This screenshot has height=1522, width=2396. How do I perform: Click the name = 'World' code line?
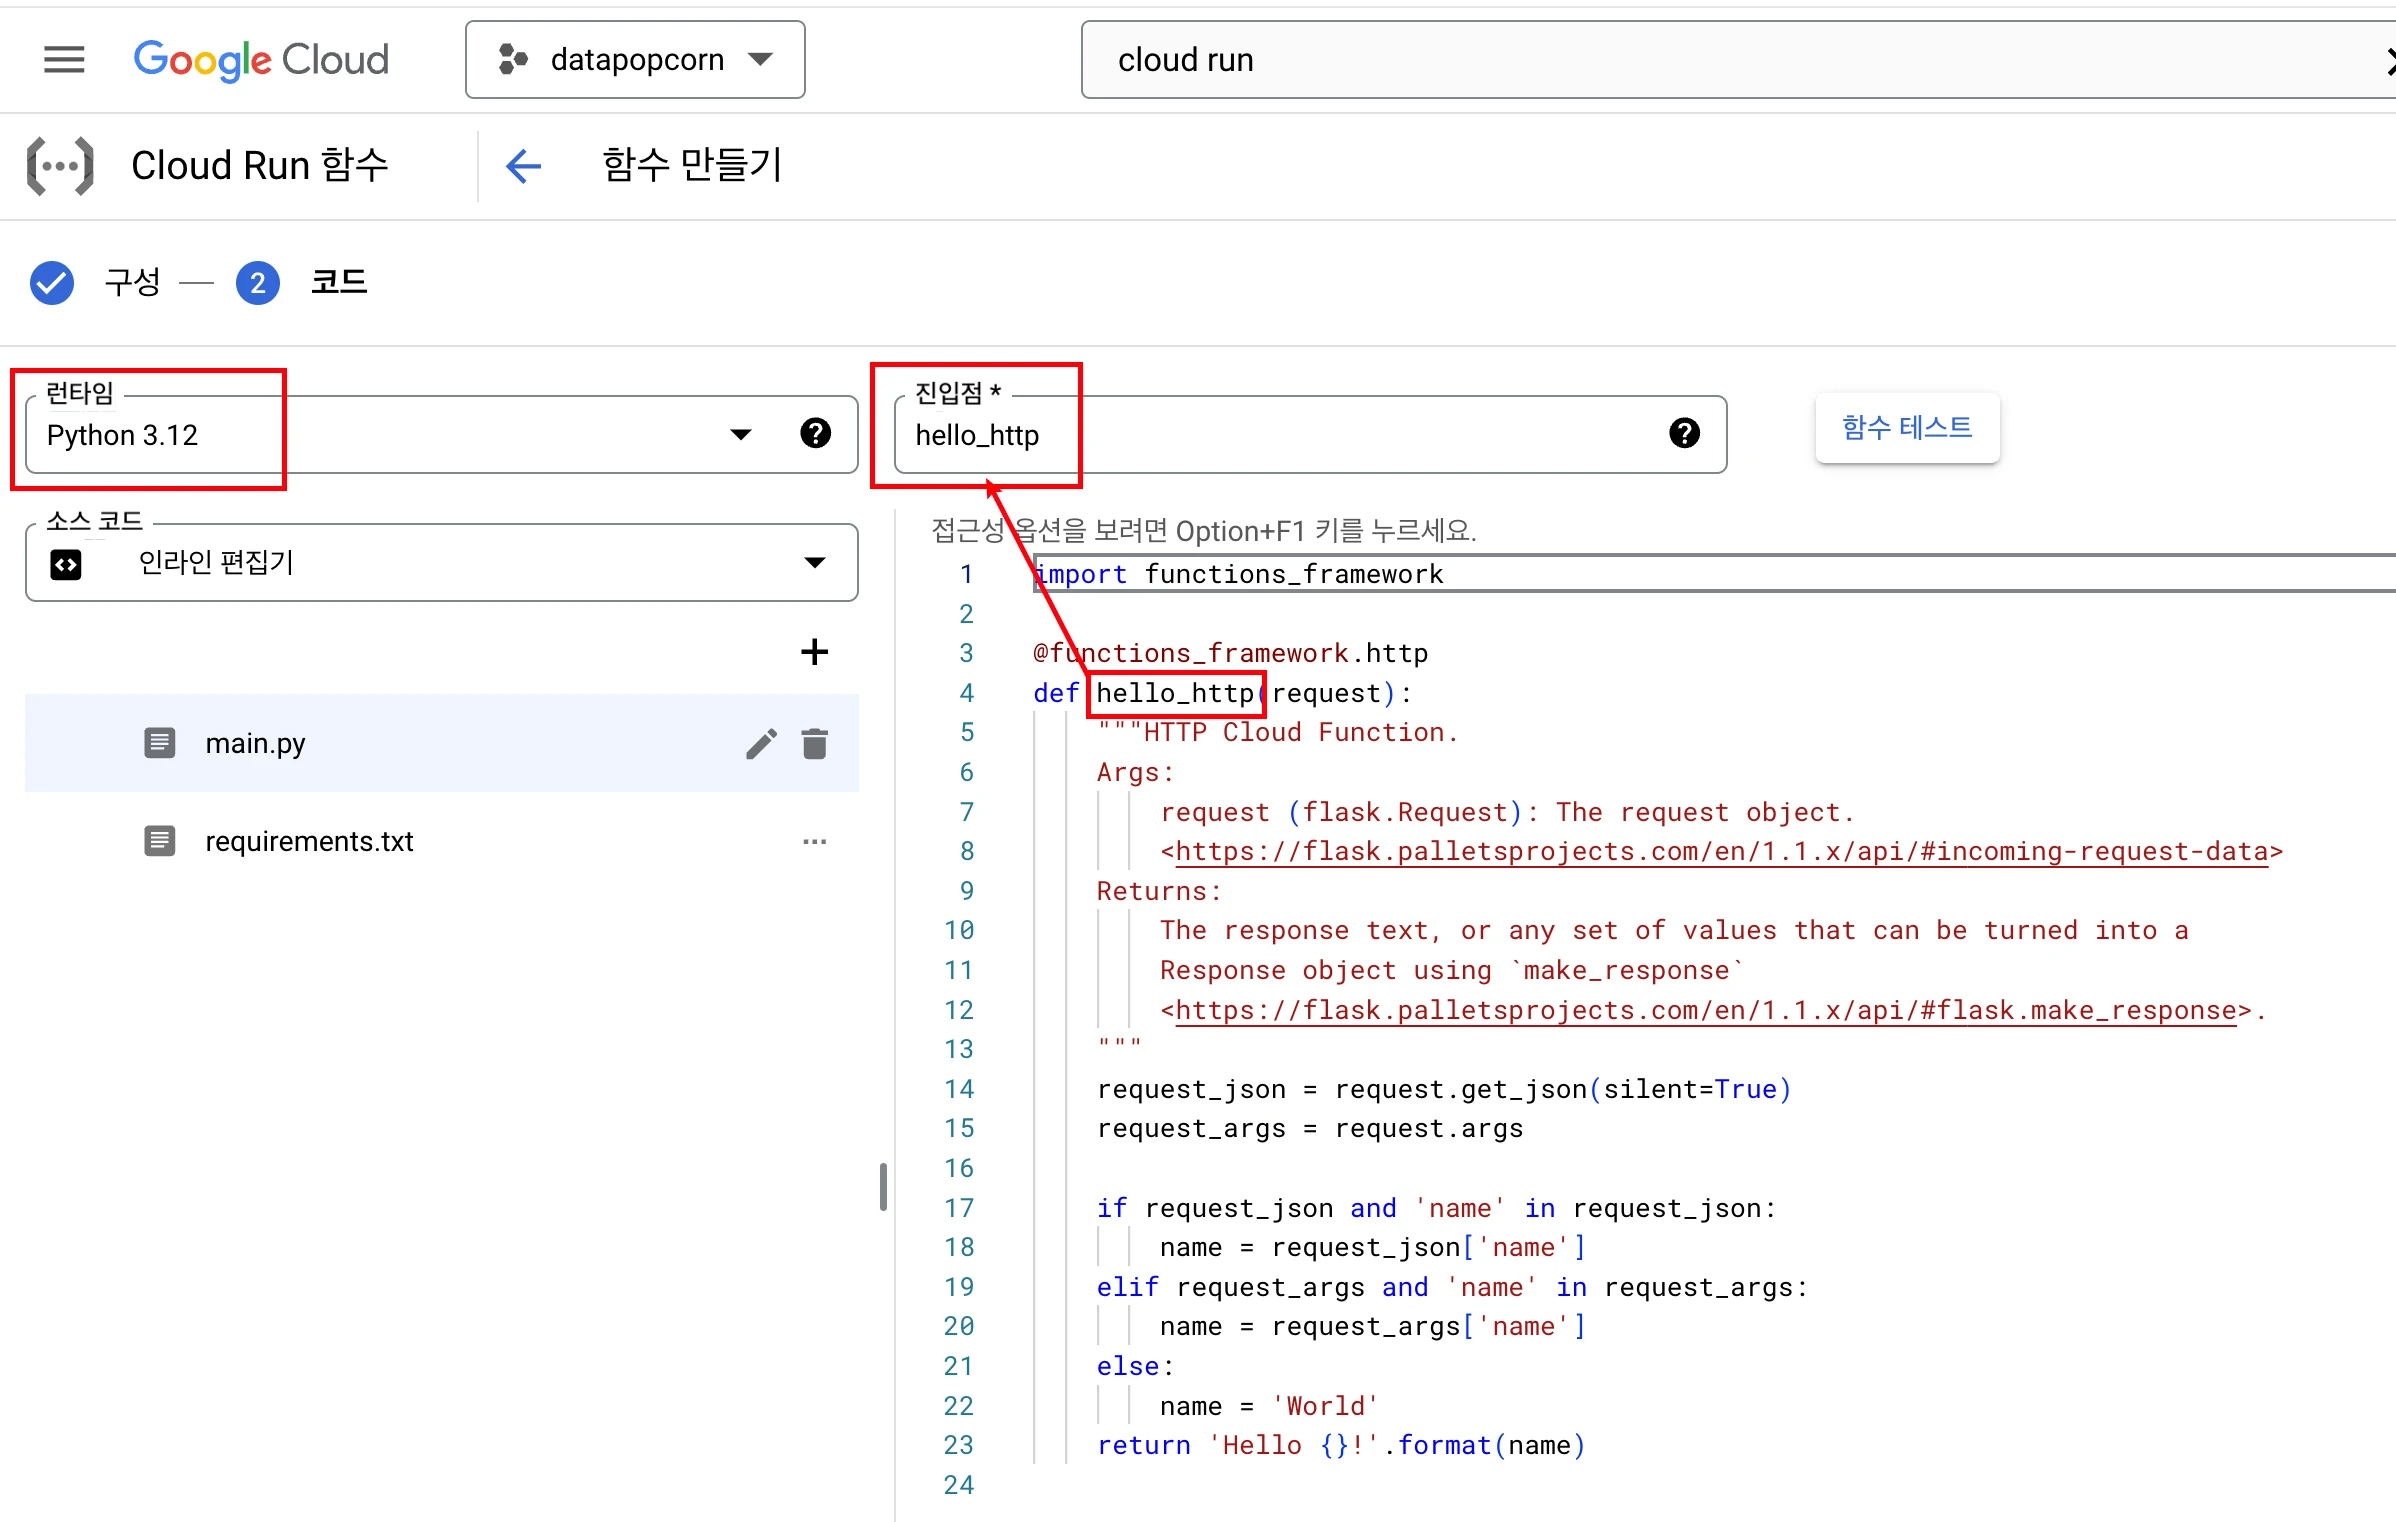1268,1406
